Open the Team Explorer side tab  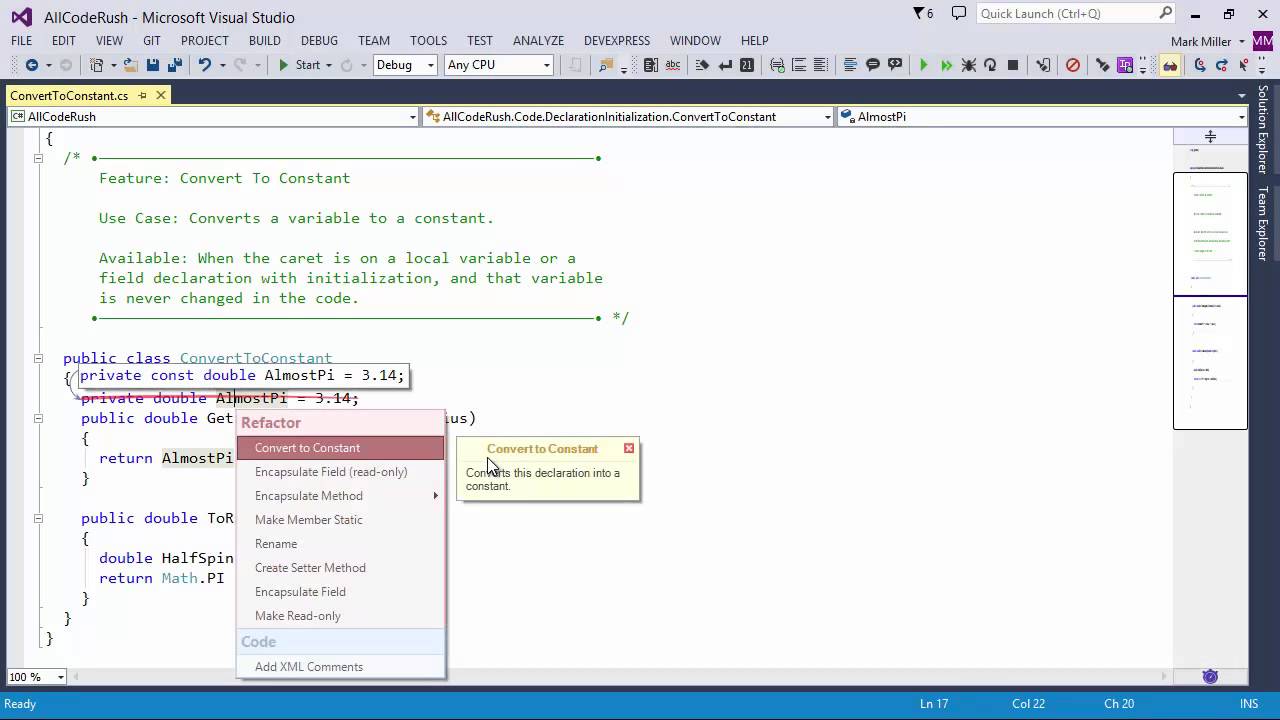coord(1263,223)
